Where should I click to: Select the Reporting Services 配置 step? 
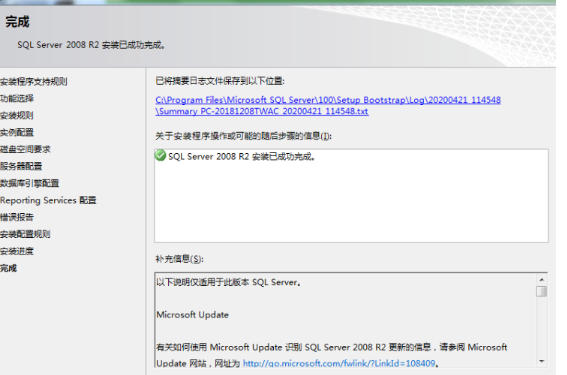point(48,200)
